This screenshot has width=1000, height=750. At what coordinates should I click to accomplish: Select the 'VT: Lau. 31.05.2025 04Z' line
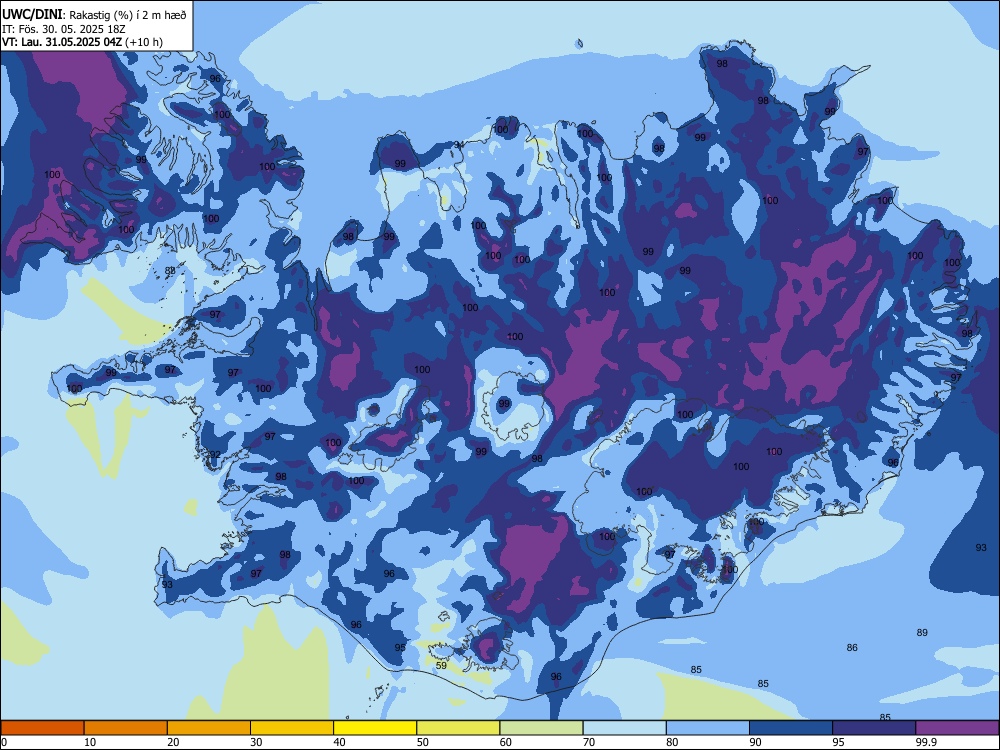coord(62,42)
